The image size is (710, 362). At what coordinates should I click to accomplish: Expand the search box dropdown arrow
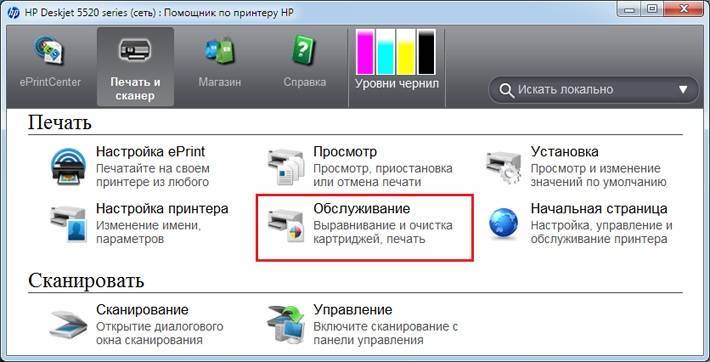click(x=683, y=90)
